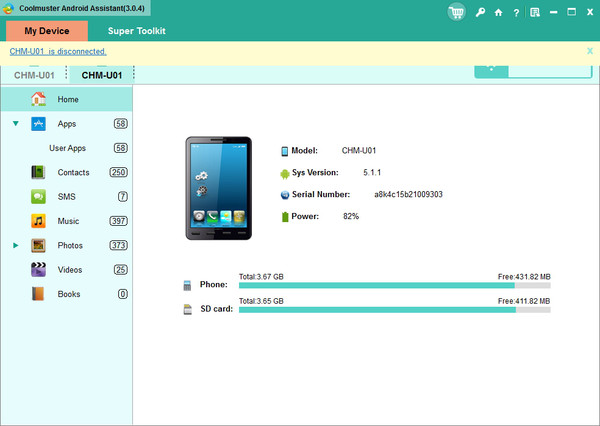
Task: Open help via question mark icon
Action: pyautogui.click(x=515, y=12)
